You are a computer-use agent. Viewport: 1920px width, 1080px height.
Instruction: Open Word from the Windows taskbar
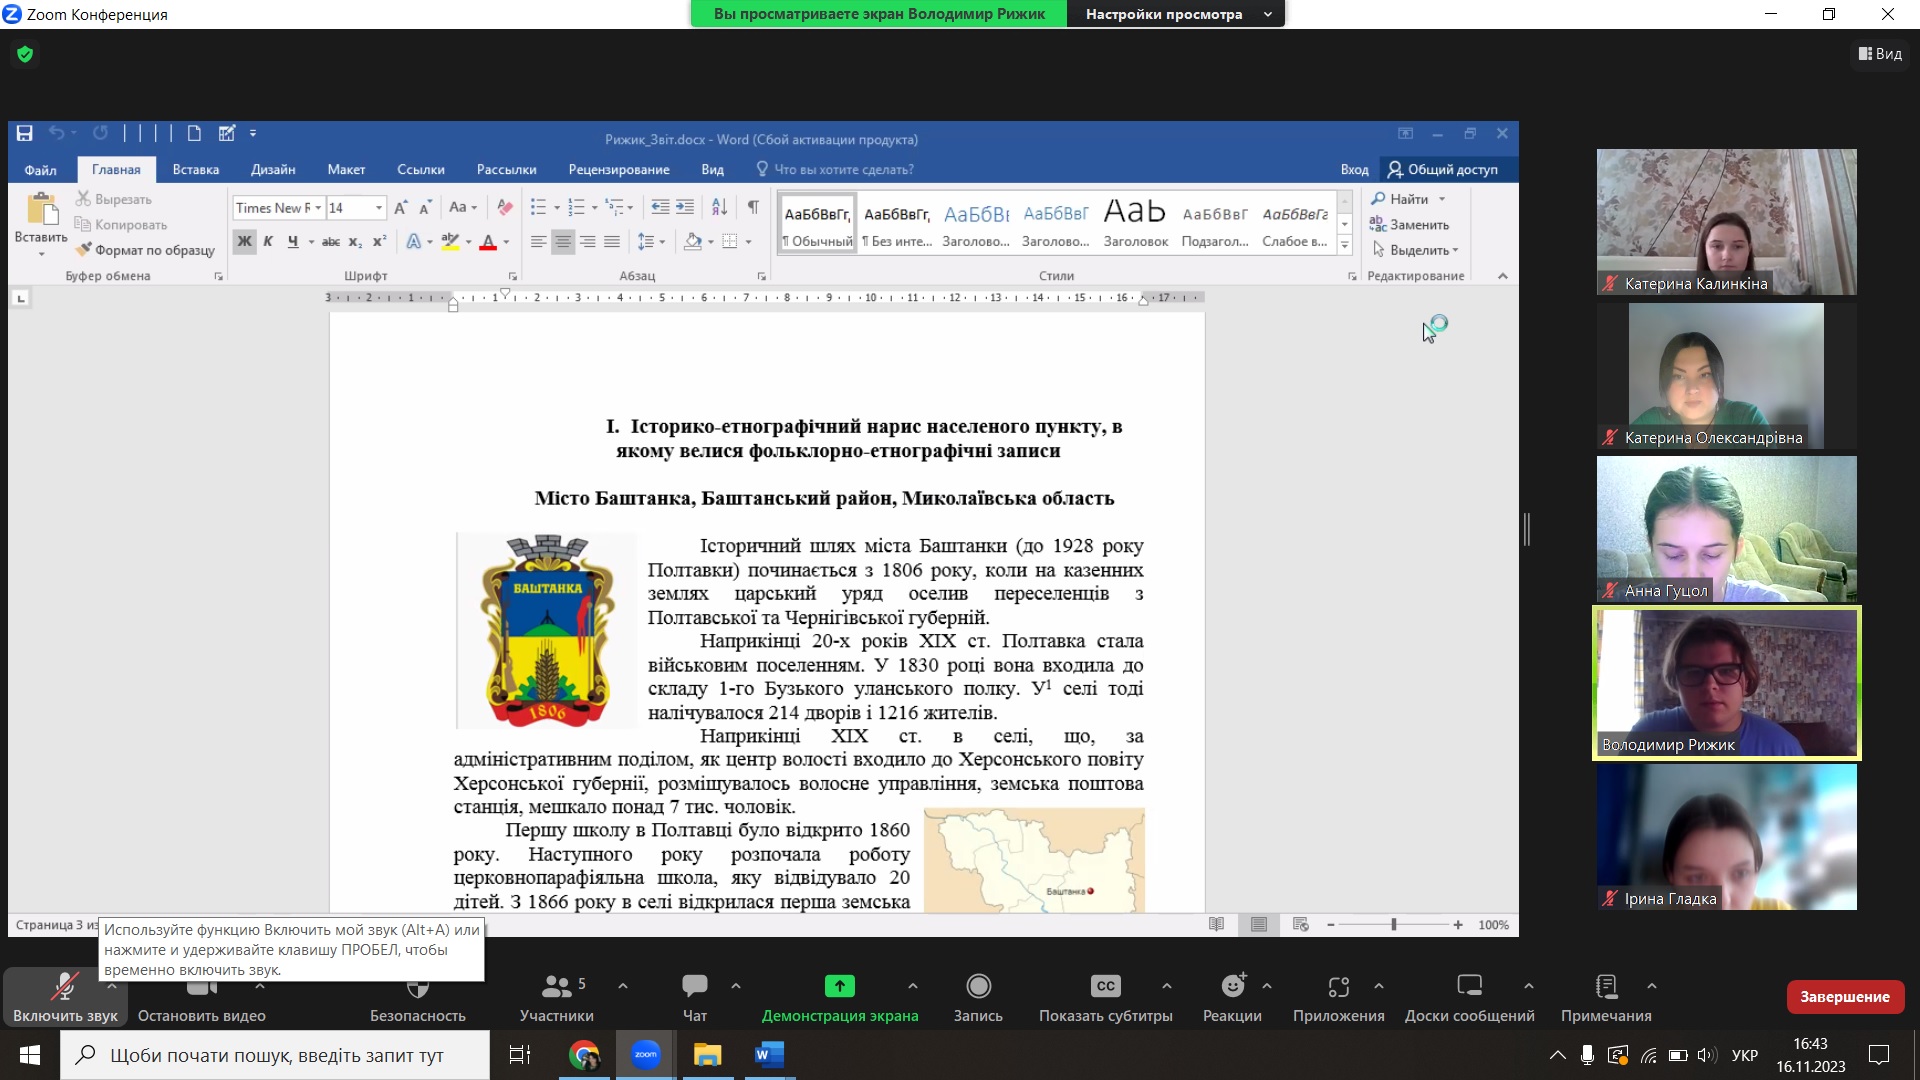pos(769,1055)
